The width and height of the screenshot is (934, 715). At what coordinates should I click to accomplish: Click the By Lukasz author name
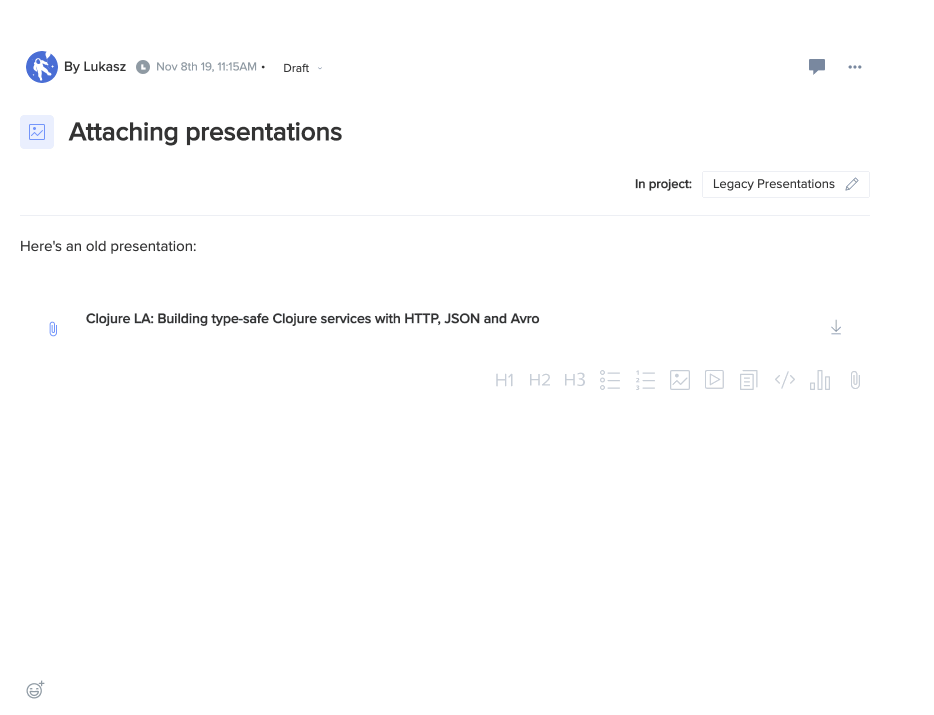(x=95, y=67)
